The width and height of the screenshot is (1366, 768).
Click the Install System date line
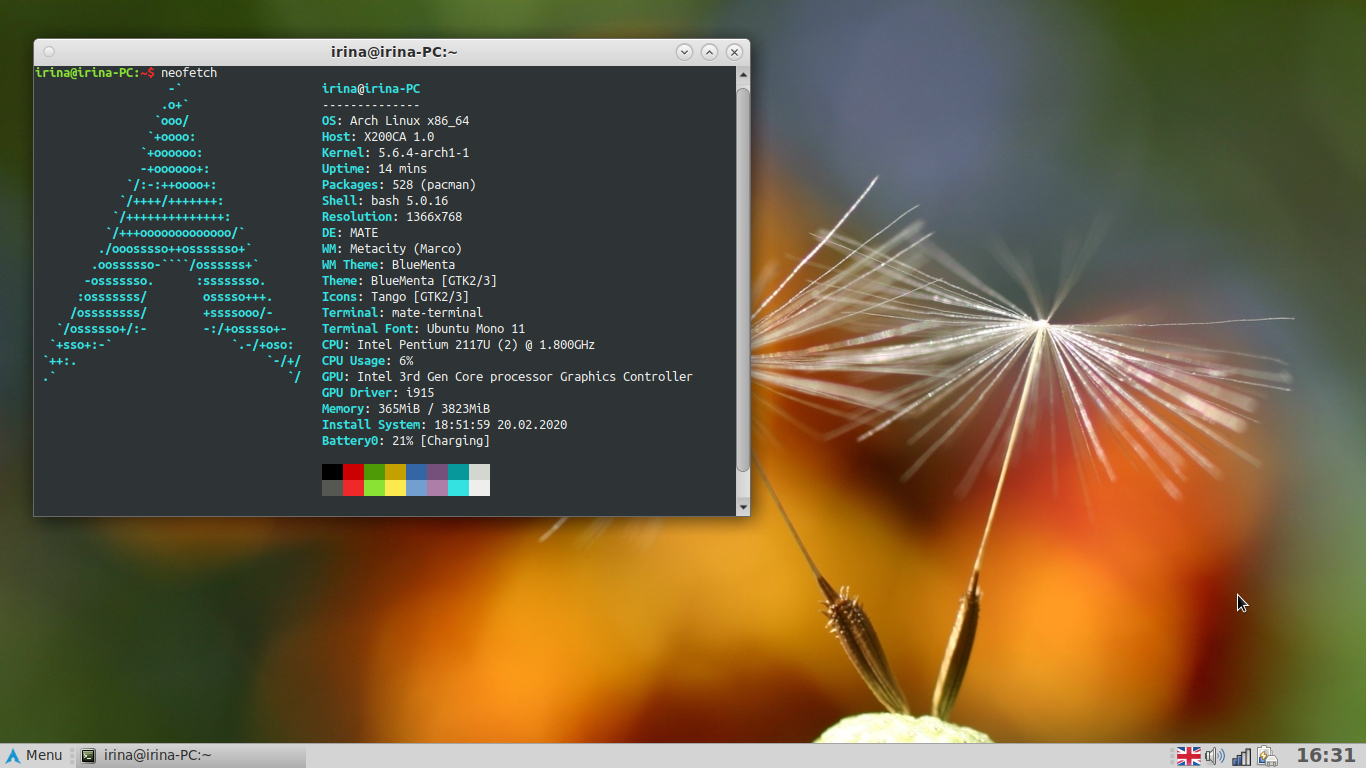point(444,425)
